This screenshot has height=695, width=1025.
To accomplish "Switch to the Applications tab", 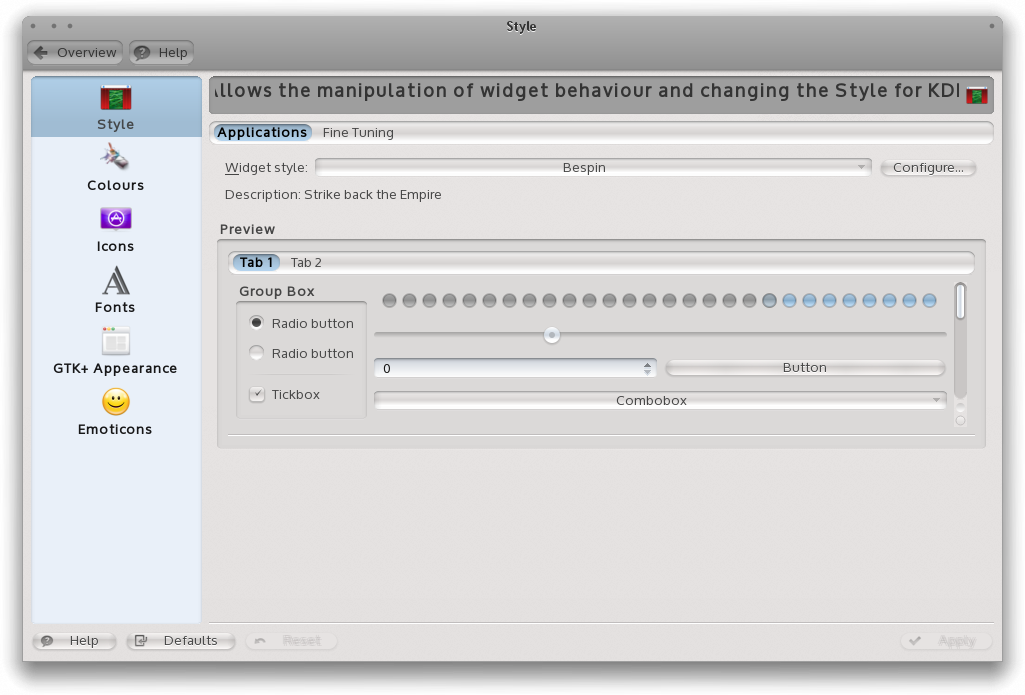I will [261, 133].
